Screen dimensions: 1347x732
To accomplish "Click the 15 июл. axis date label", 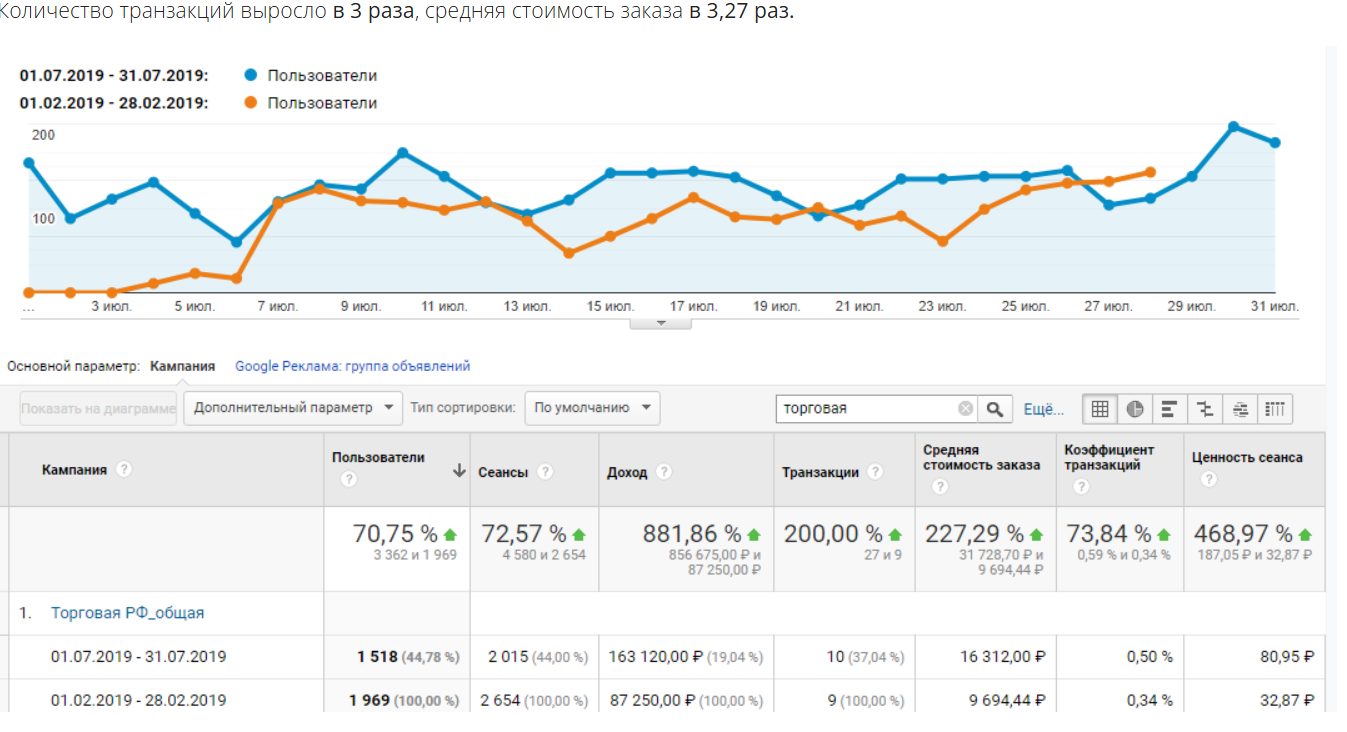I will 610,306.
